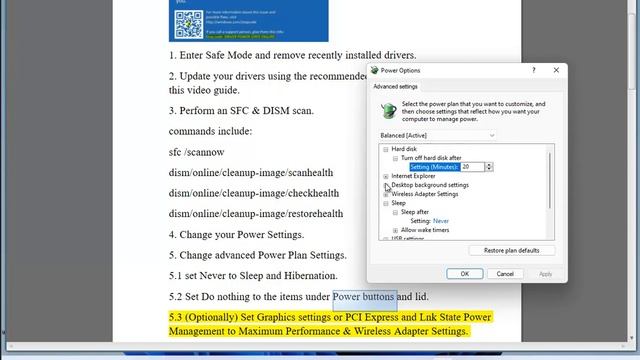The image size is (640, 360).
Task: Close the Power Options dialog
Action: pyautogui.click(x=556, y=70)
